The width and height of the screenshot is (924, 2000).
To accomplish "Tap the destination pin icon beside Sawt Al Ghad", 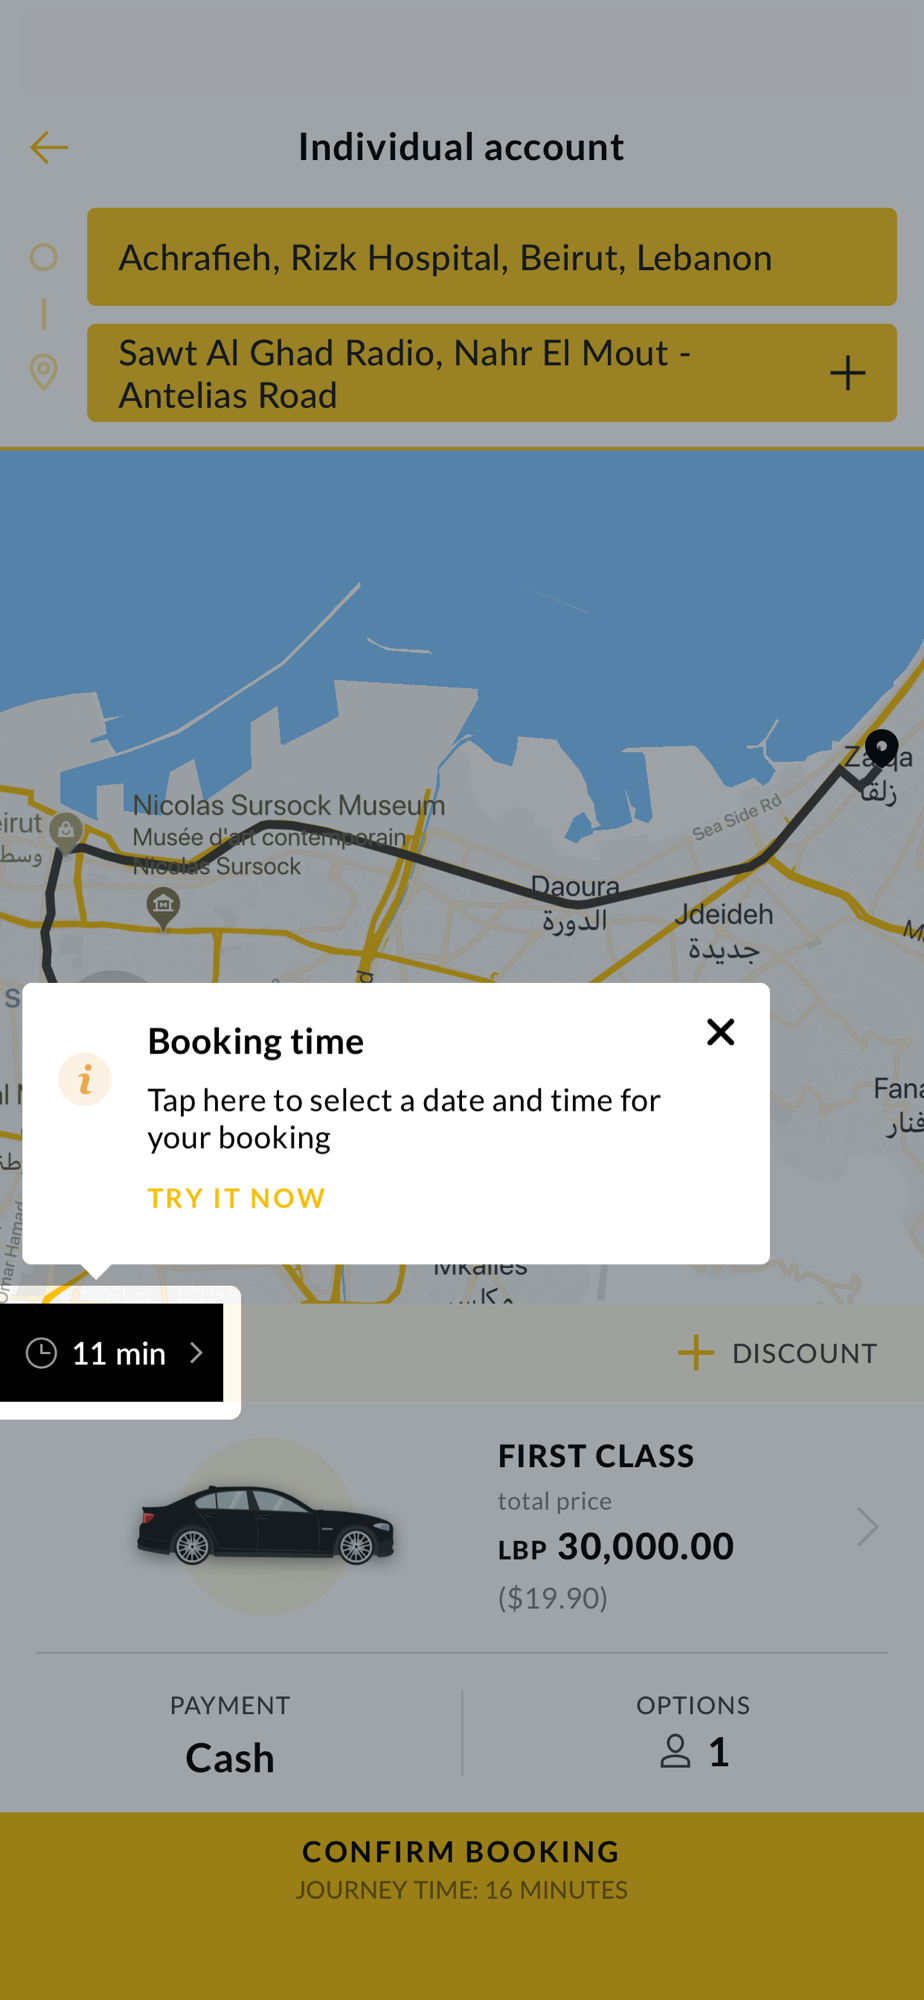I will point(43,372).
